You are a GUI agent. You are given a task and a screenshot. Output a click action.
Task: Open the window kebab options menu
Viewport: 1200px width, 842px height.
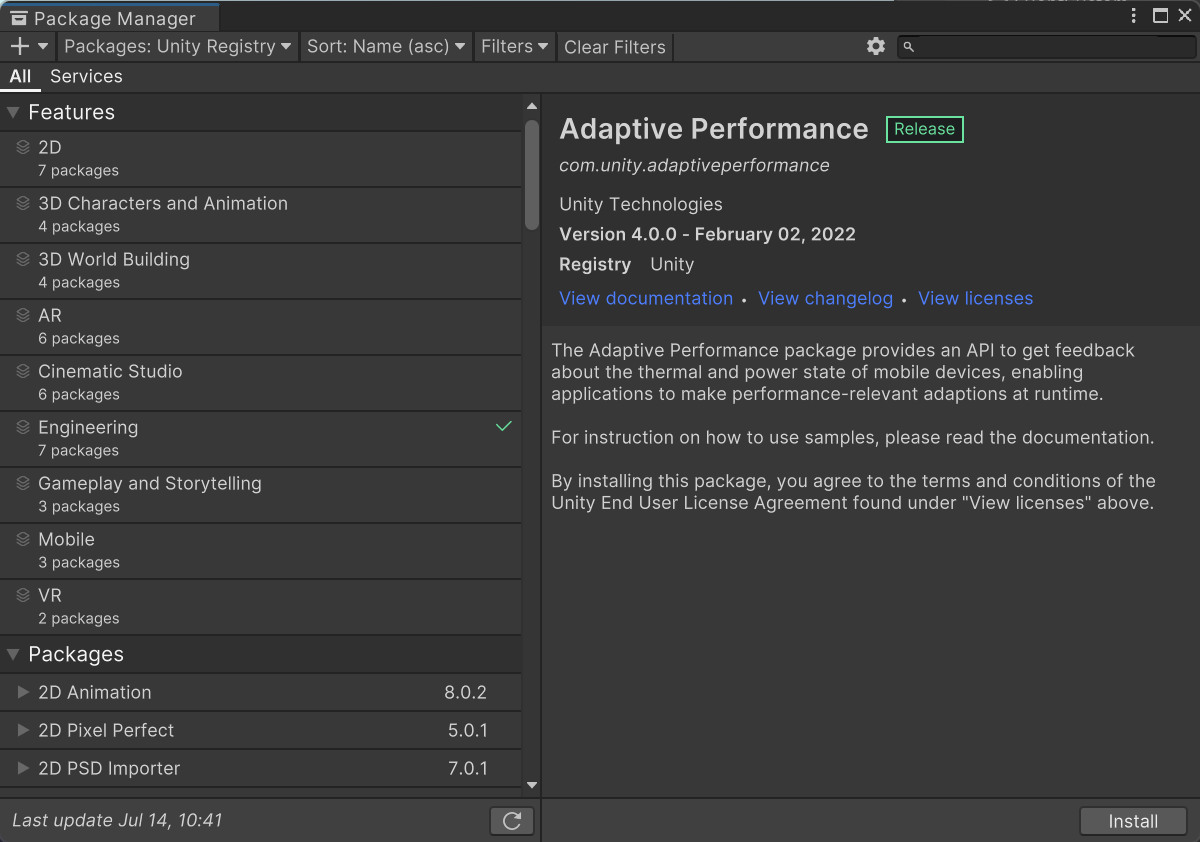pyautogui.click(x=1134, y=15)
